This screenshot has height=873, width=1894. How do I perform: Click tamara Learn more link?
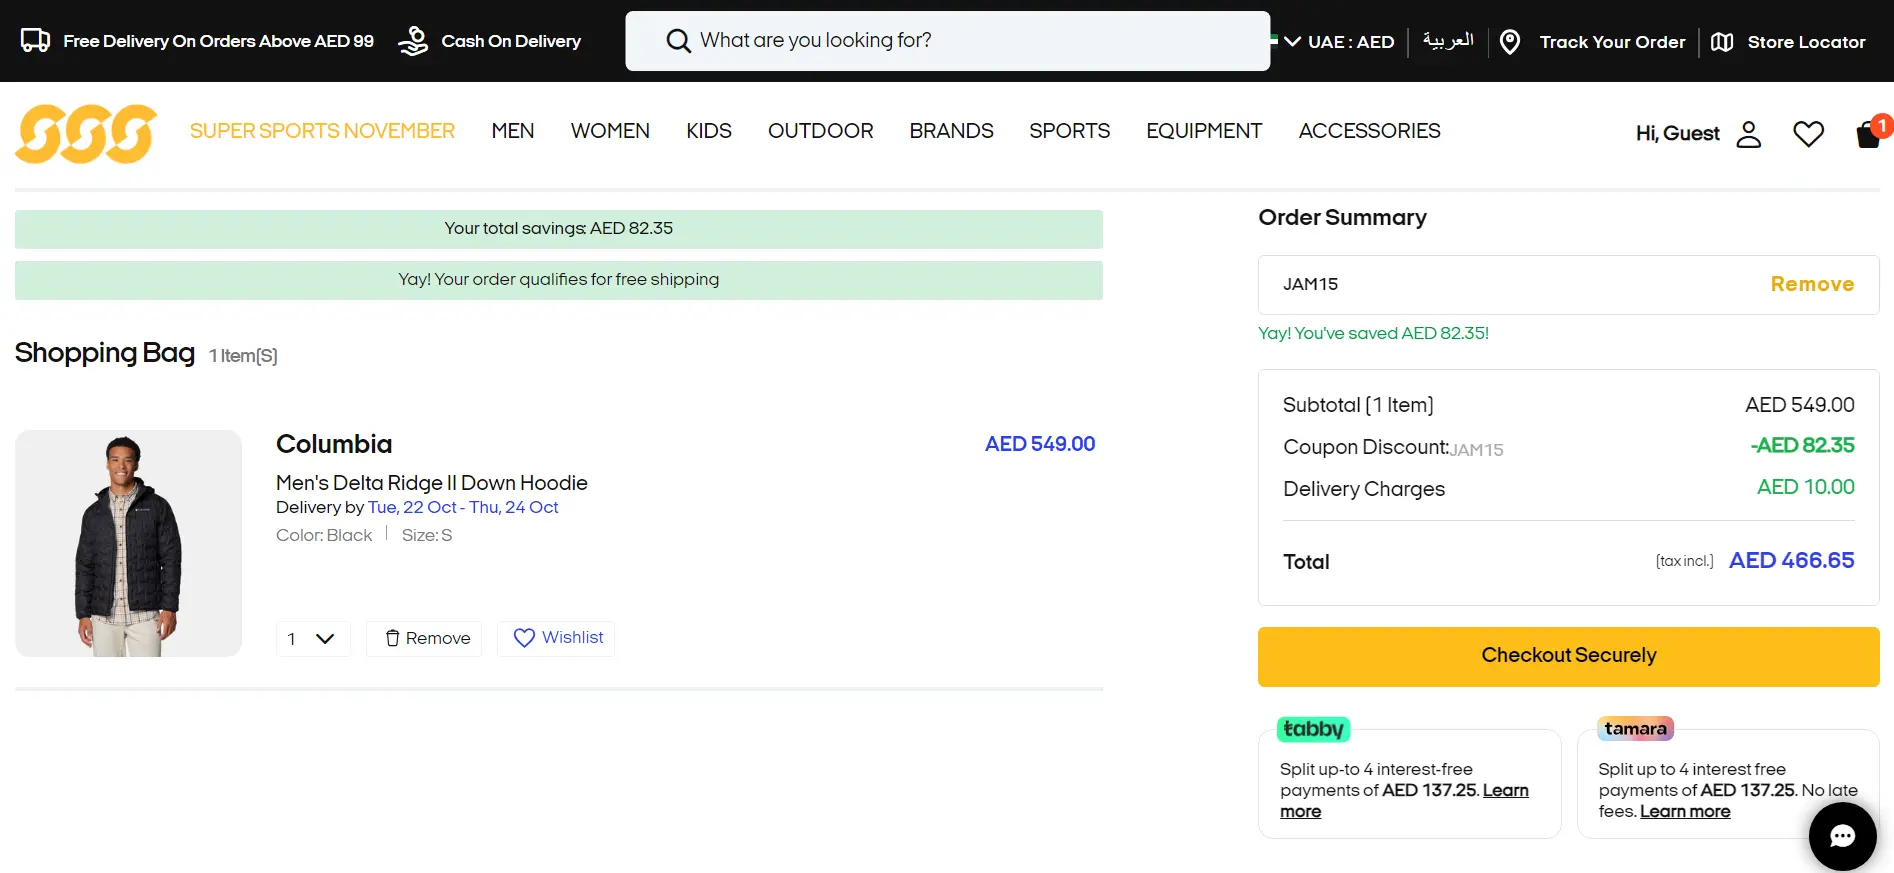[1685, 811]
